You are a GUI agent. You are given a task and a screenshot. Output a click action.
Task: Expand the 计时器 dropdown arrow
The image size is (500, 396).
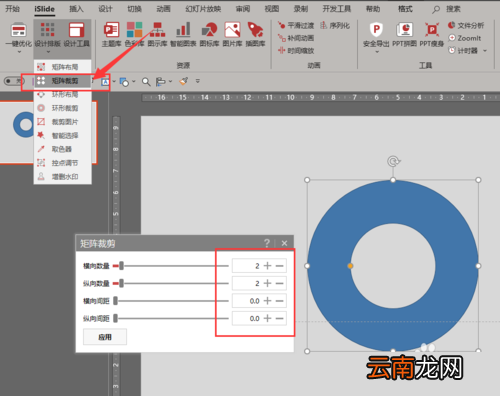[485, 51]
